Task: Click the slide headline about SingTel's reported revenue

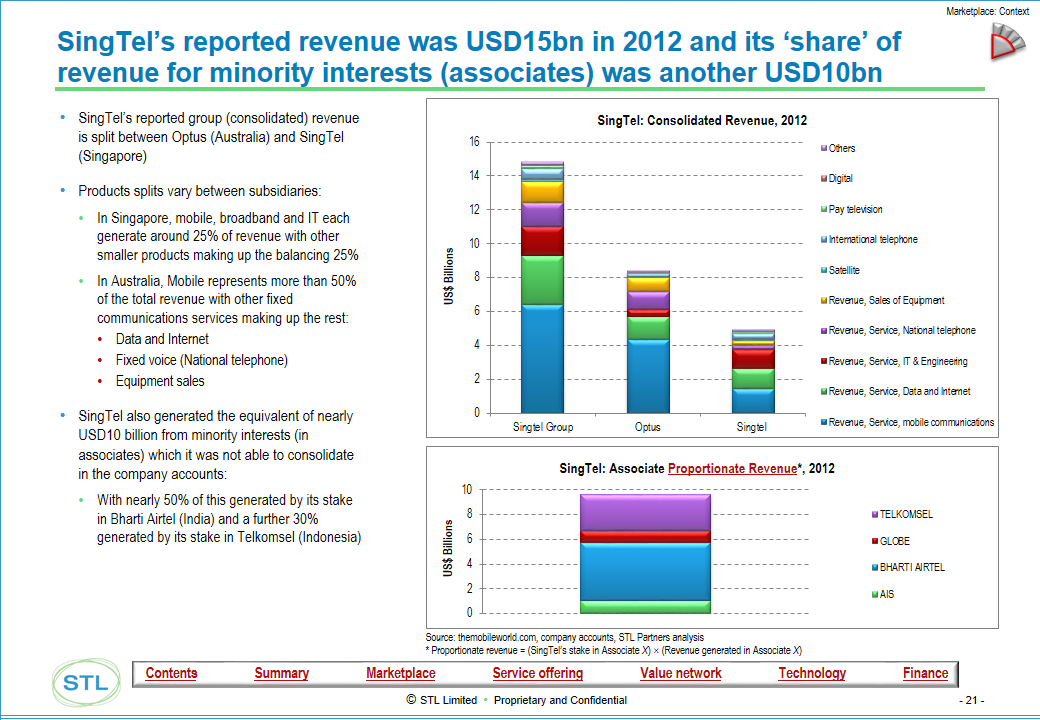Action: click(479, 57)
